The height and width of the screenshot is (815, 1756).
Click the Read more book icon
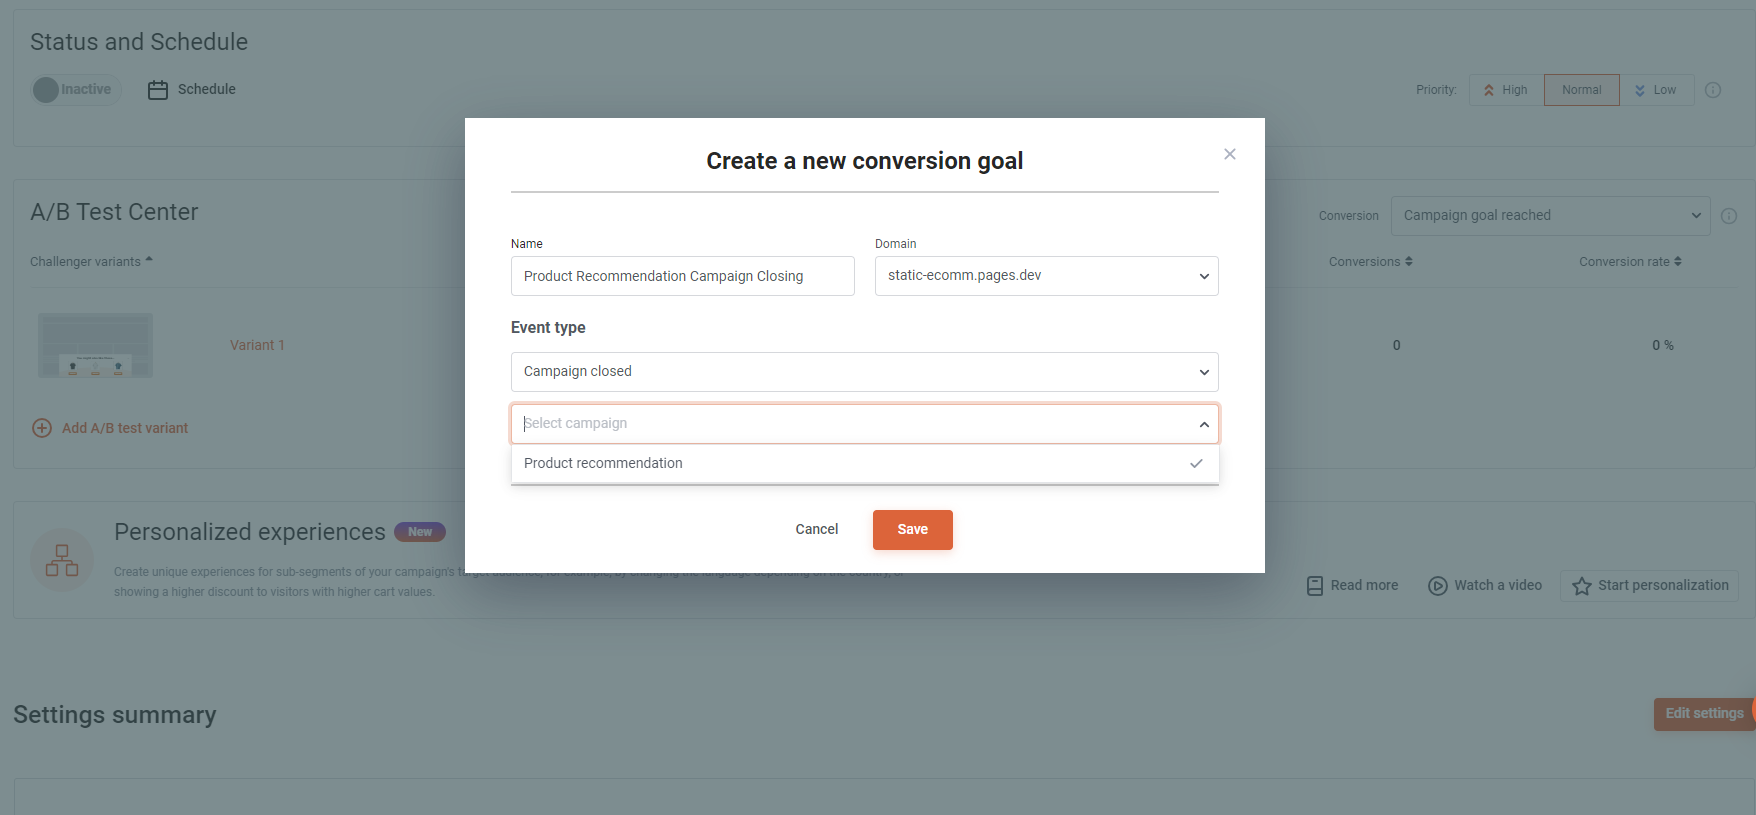pyautogui.click(x=1315, y=586)
